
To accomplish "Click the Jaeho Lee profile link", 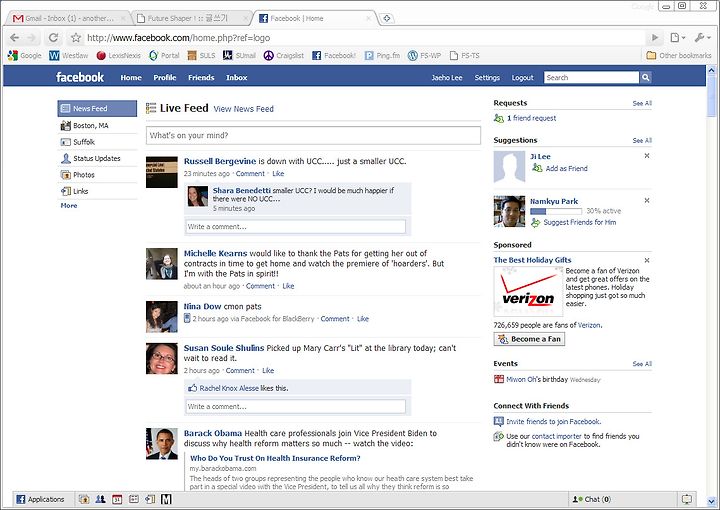I will click(x=447, y=78).
